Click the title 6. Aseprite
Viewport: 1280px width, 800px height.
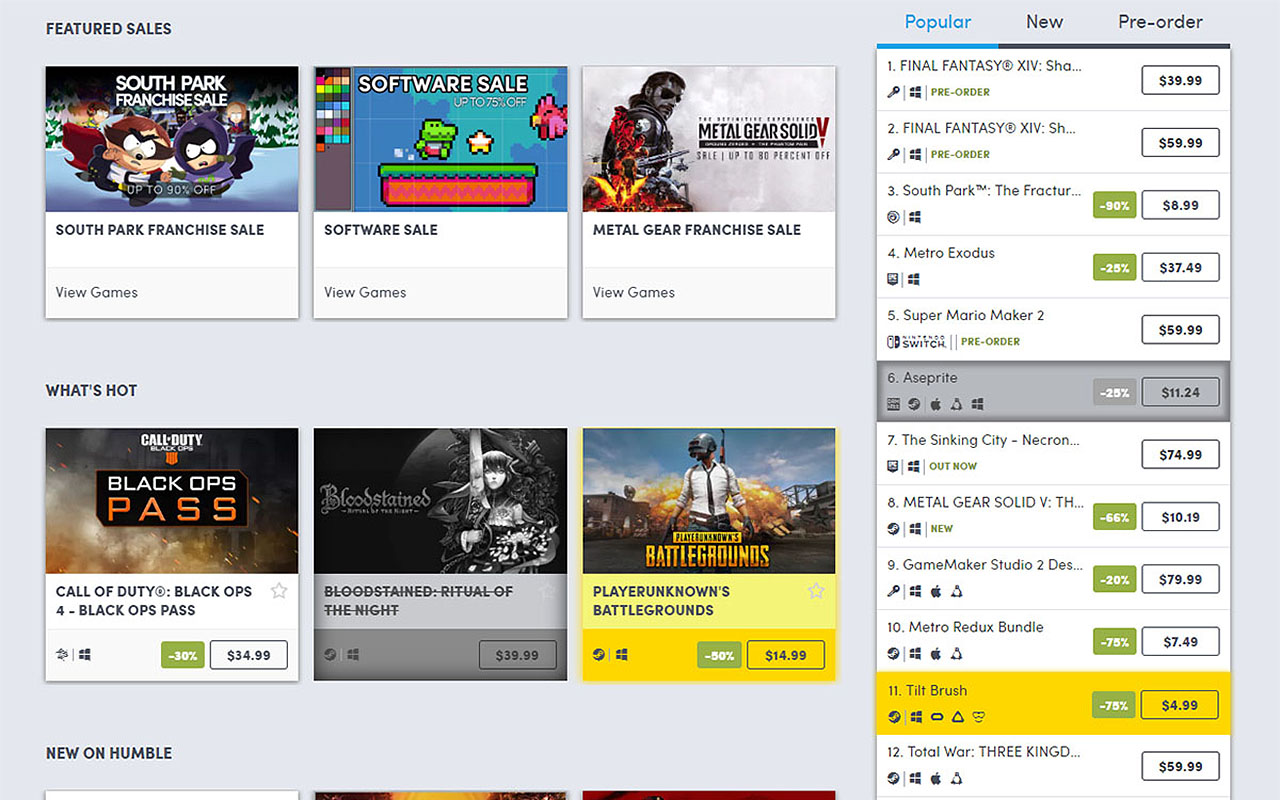coord(922,378)
